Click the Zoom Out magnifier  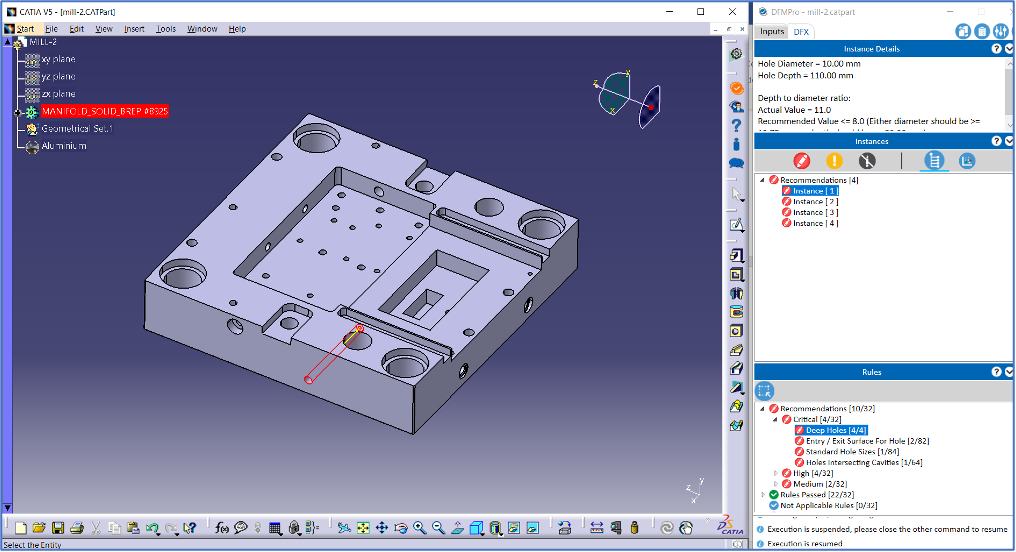pos(438,528)
